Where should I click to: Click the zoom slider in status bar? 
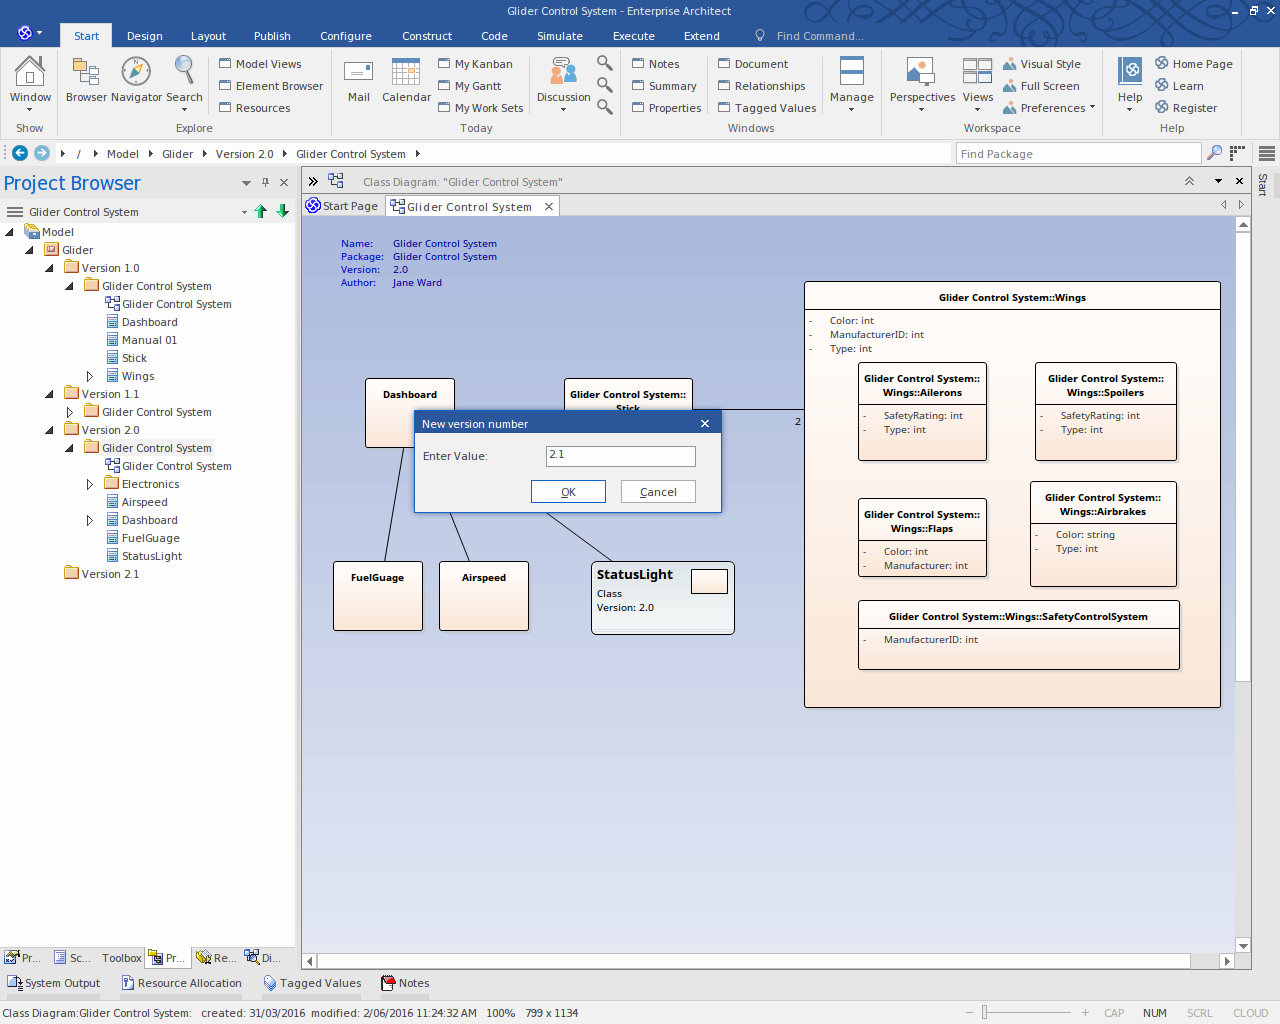coord(985,1013)
